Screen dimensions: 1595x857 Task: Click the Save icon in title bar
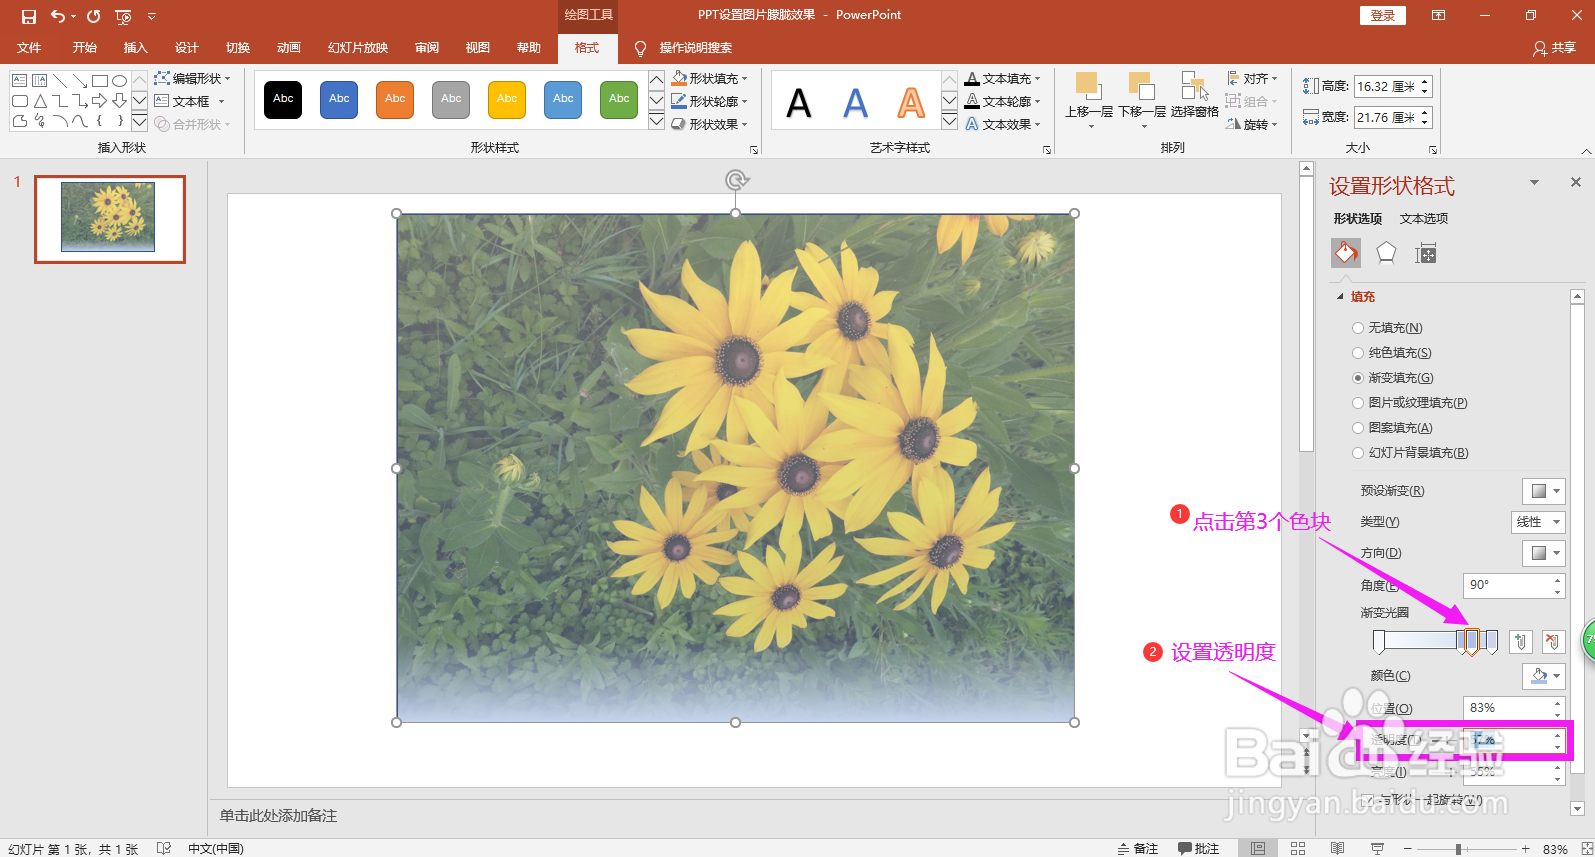29,16
